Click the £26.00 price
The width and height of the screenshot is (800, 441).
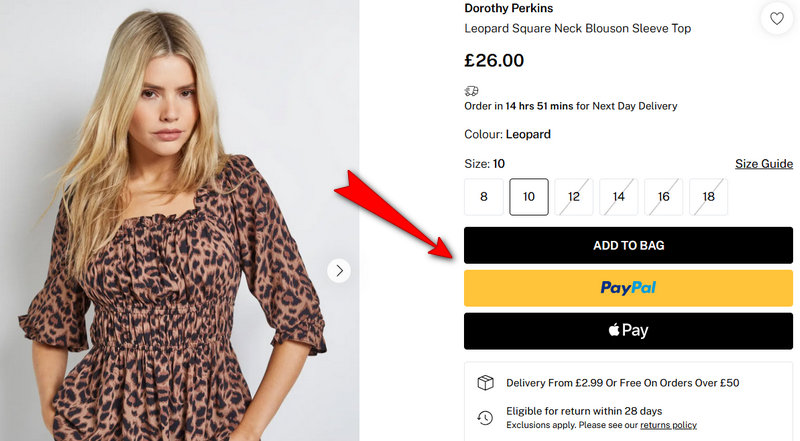(494, 60)
